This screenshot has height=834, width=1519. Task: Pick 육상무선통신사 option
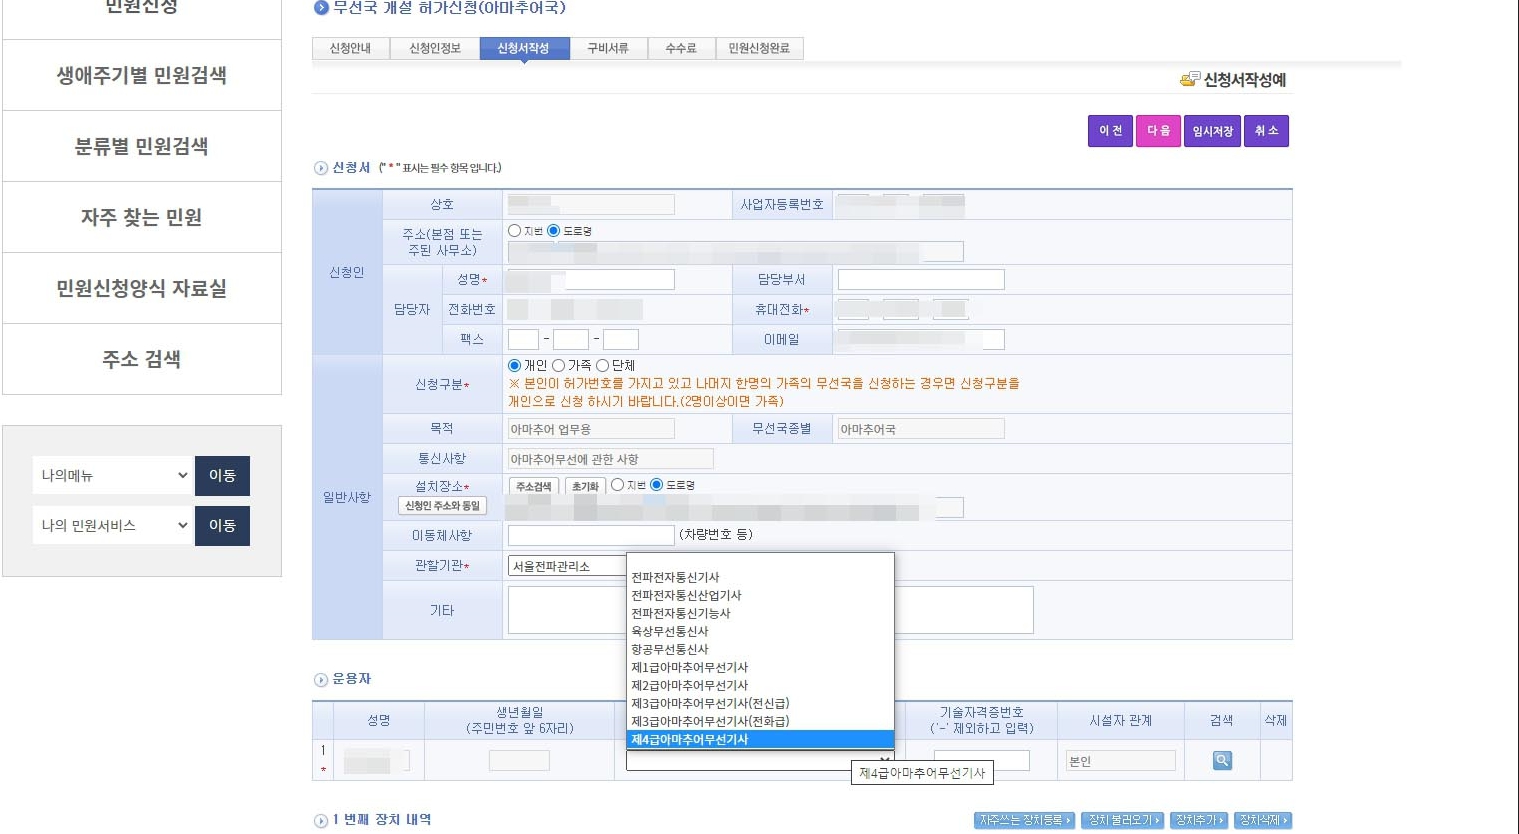760,631
